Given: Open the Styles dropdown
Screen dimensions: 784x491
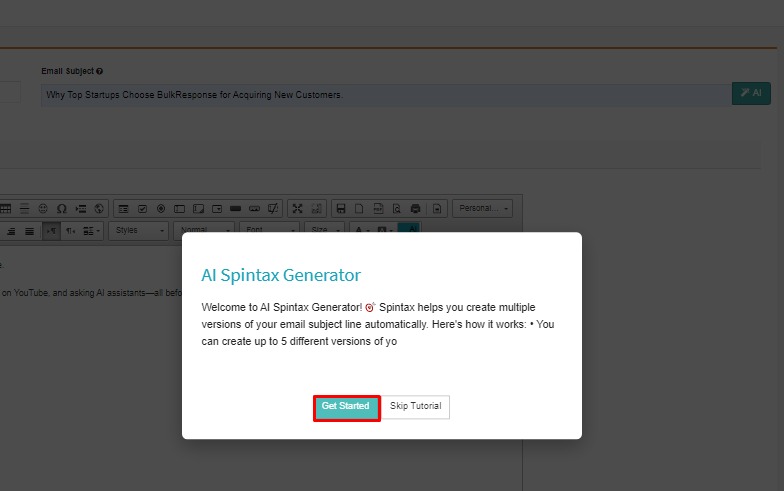Looking at the screenshot, I should [x=139, y=230].
